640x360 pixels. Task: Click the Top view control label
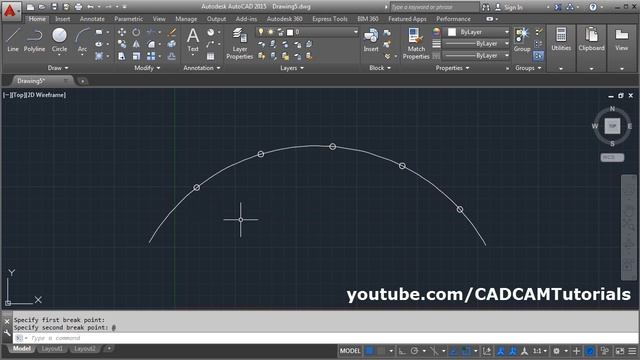click(19, 95)
